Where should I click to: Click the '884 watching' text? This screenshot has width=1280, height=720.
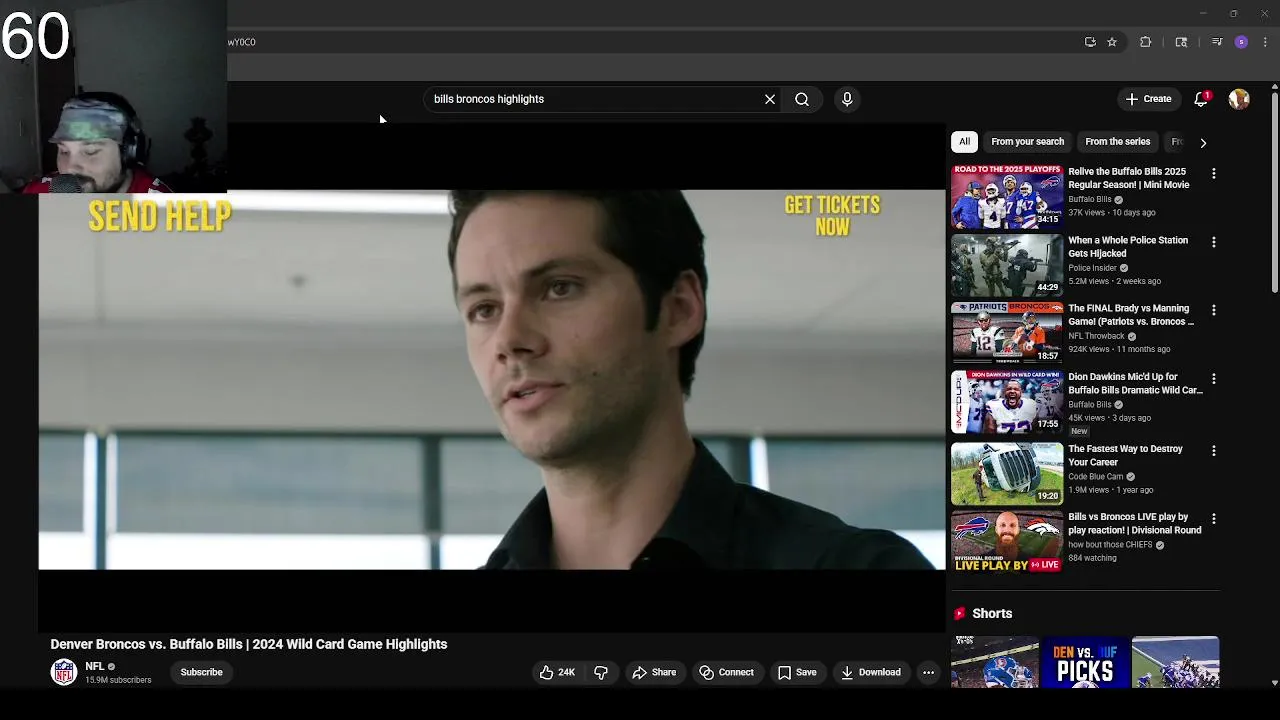tap(1092, 558)
